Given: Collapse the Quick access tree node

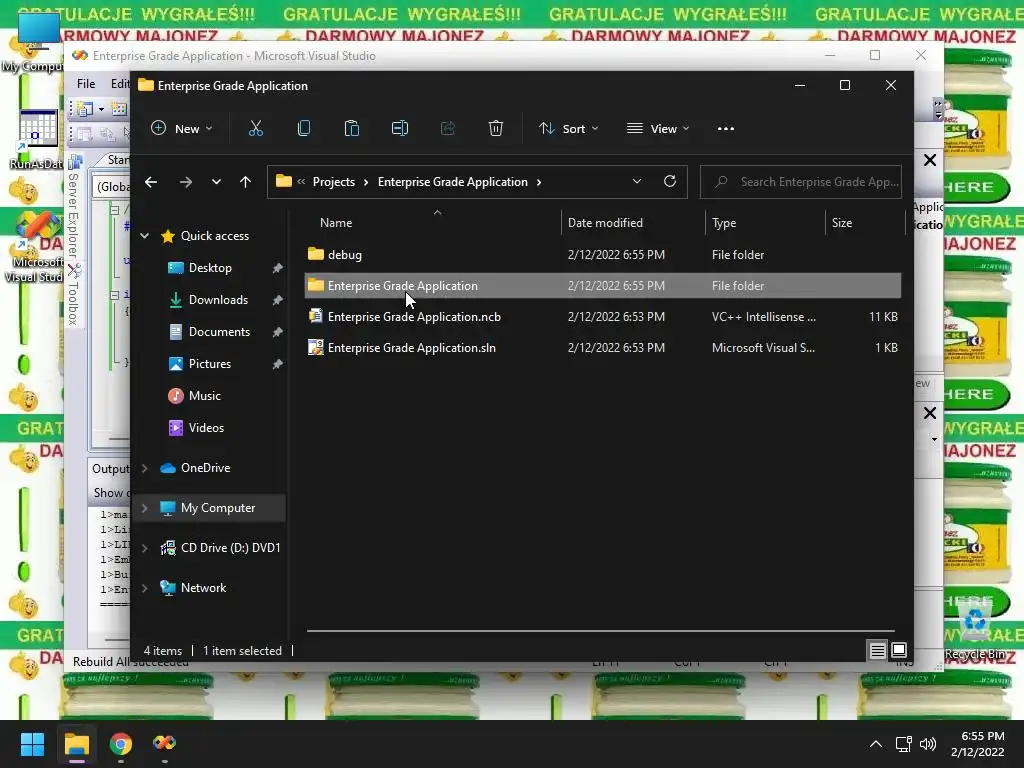Looking at the screenshot, I should tap(144, 236).
